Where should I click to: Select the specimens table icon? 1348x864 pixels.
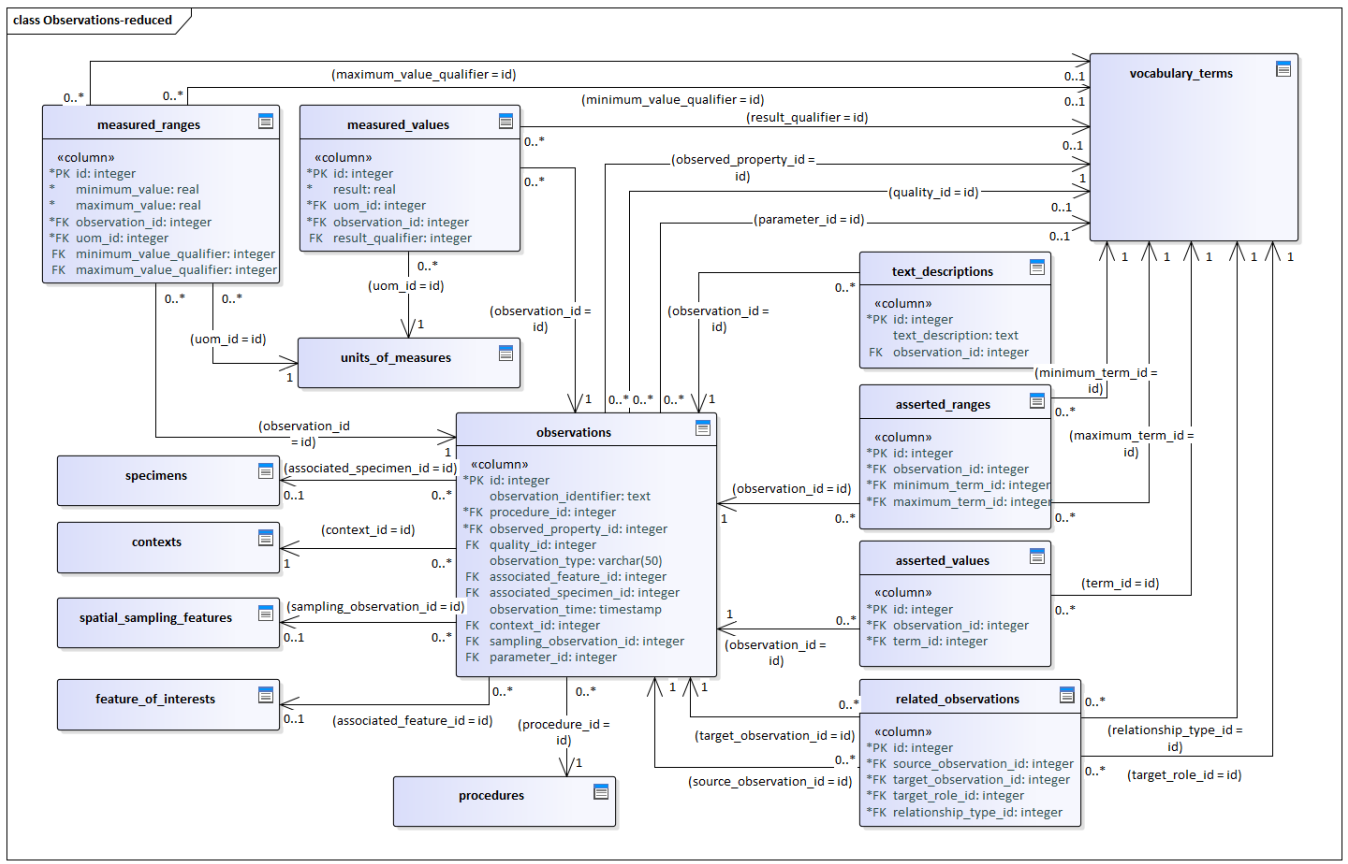click(x=266, y=471)
